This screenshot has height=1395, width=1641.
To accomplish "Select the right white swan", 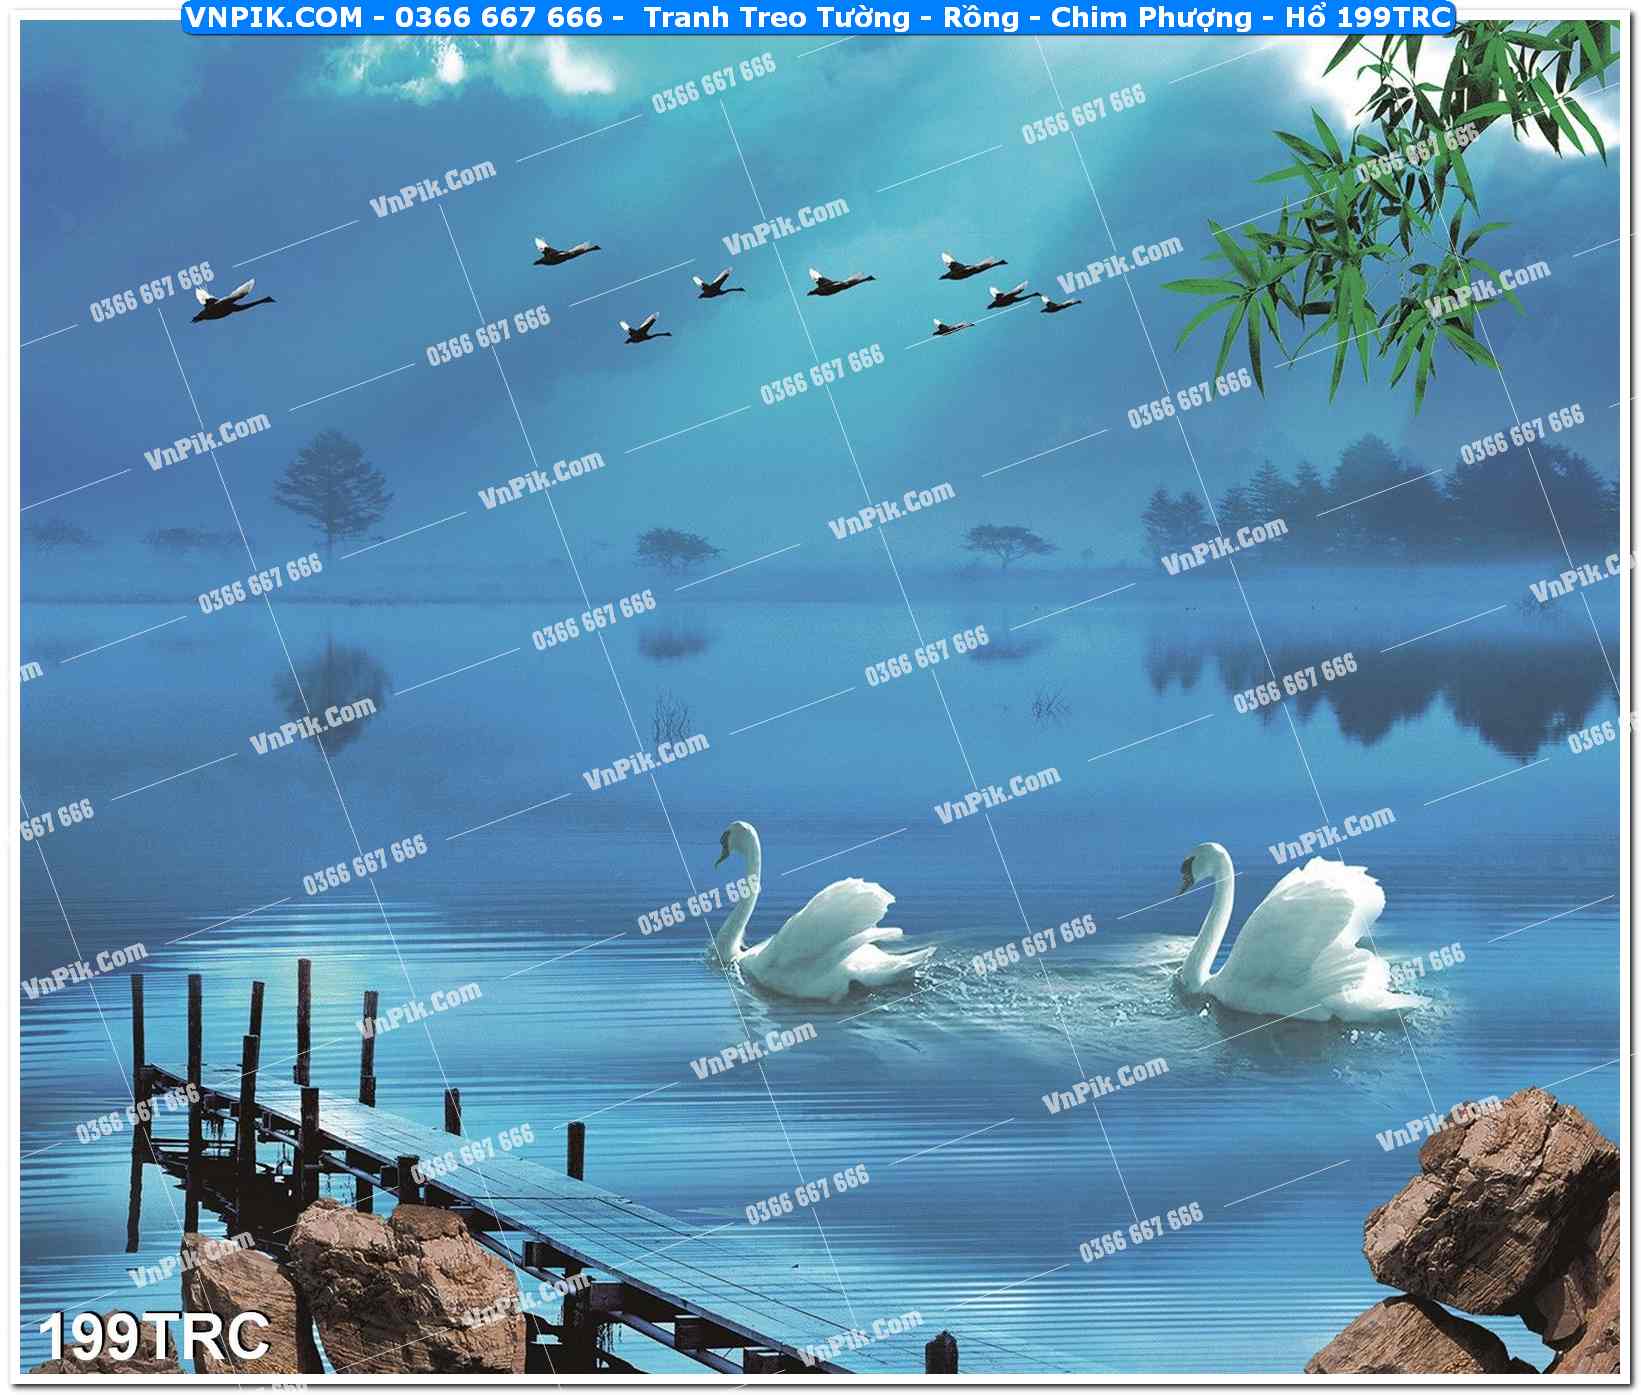I will [1290, 940].
